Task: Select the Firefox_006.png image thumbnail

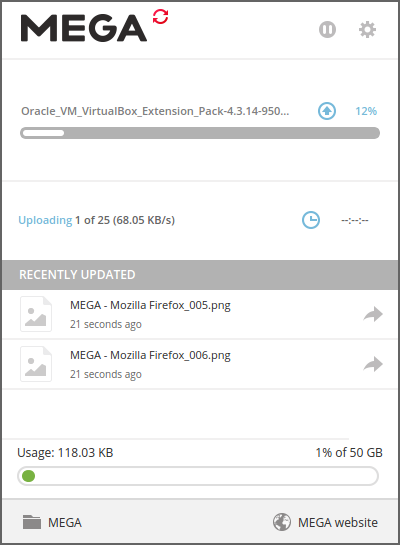Action: (x=36, y=364)
